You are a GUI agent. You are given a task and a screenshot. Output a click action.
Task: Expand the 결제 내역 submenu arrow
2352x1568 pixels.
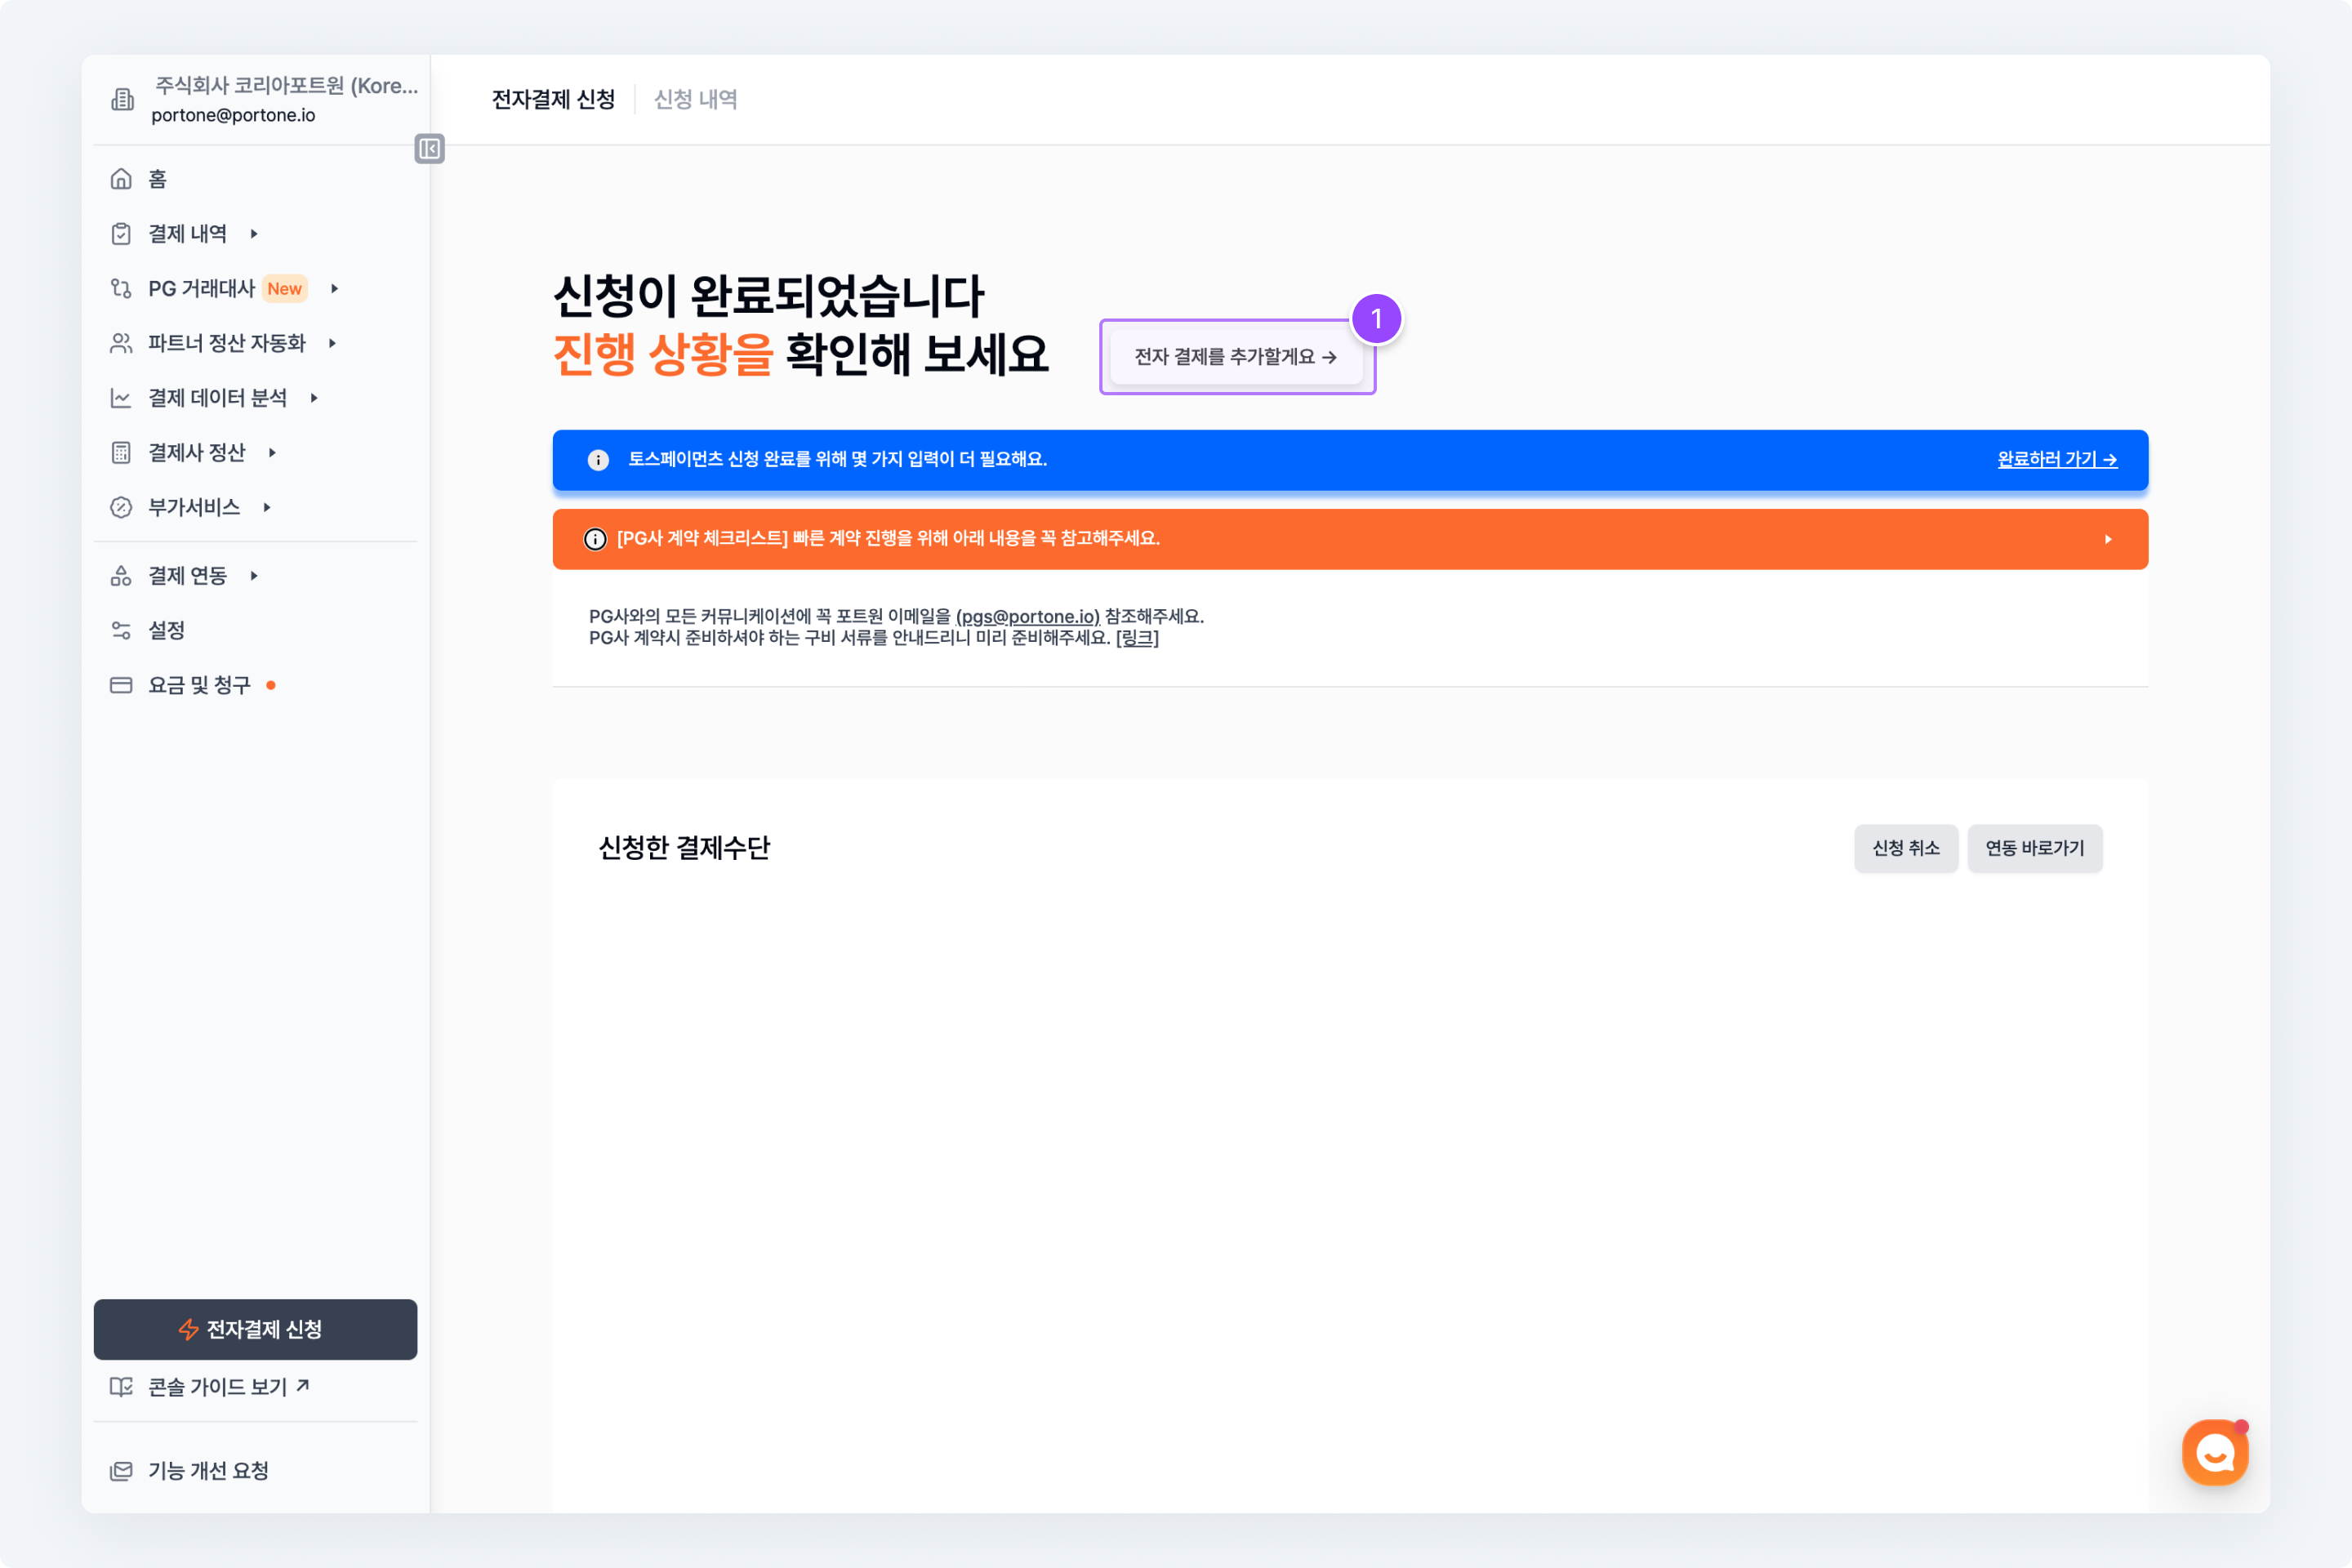(x=254, y=234)
